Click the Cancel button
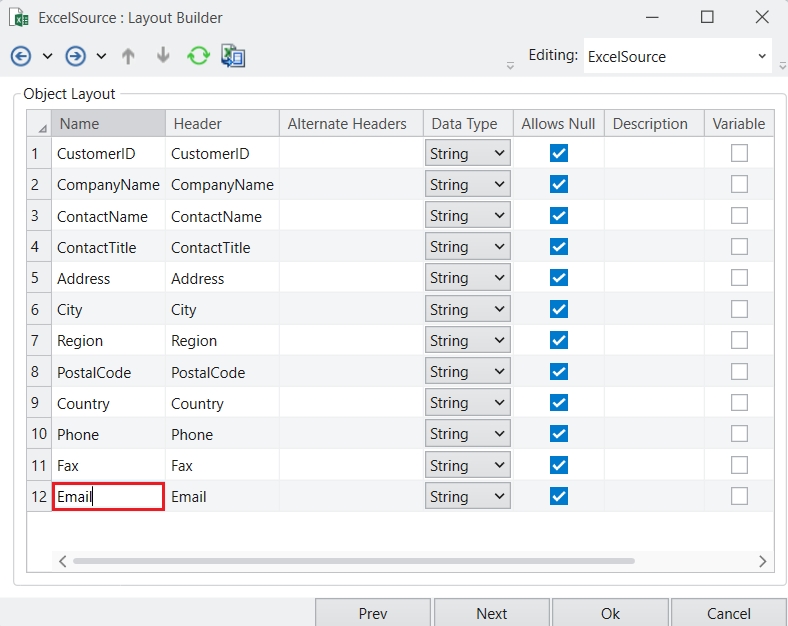Image resolution: width=788 pixels, height=626 pixels. coord(728,613)
